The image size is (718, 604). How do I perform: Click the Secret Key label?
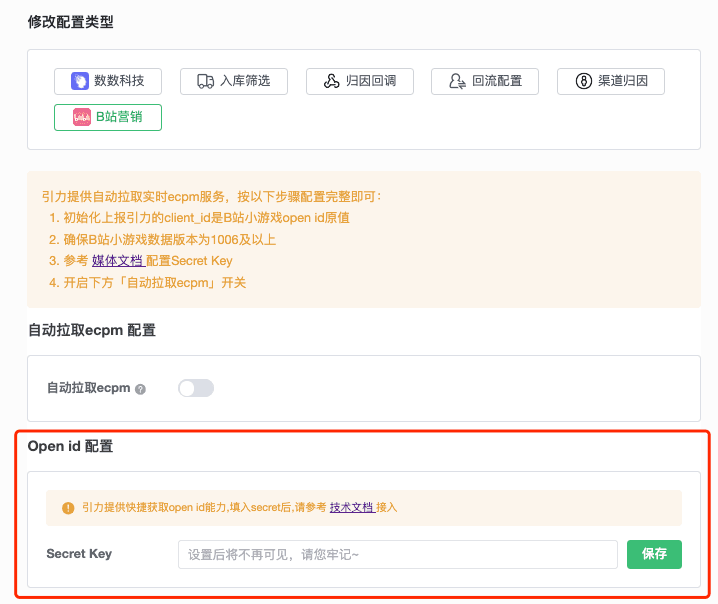(79, 554)
